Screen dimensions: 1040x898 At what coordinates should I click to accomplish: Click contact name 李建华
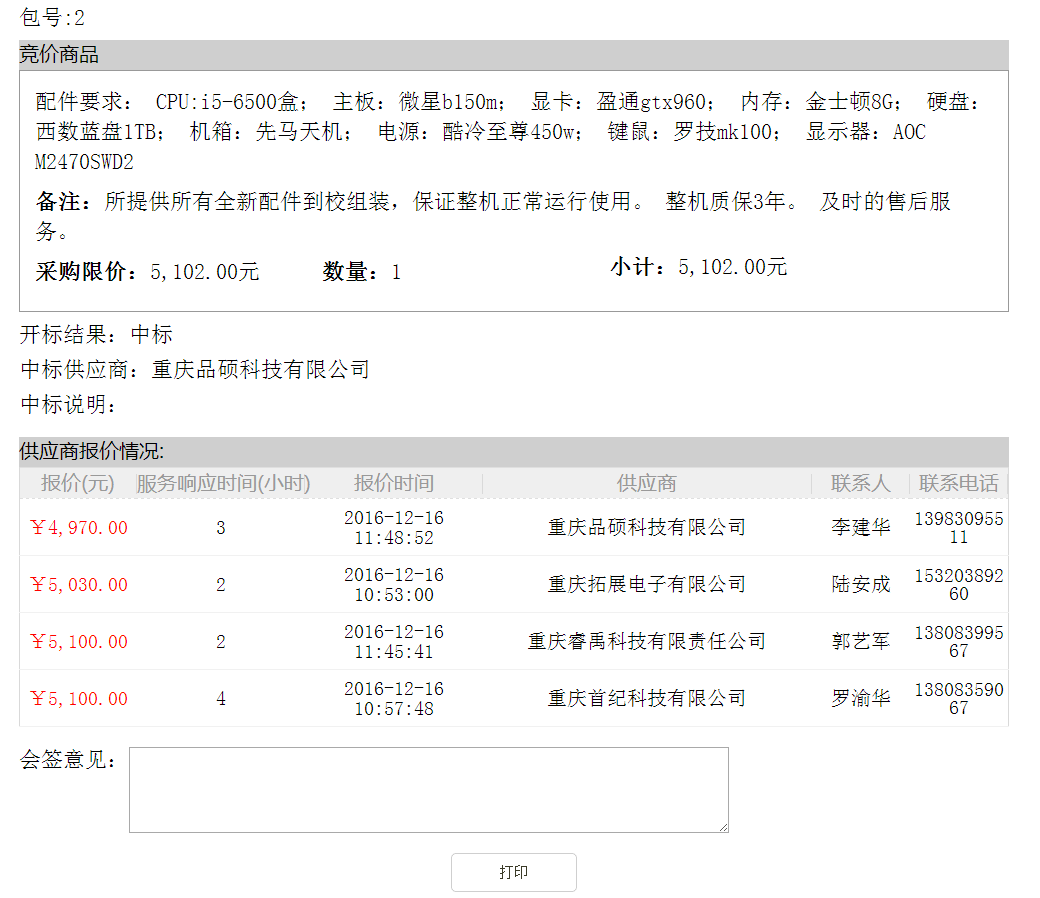[860, 527]
